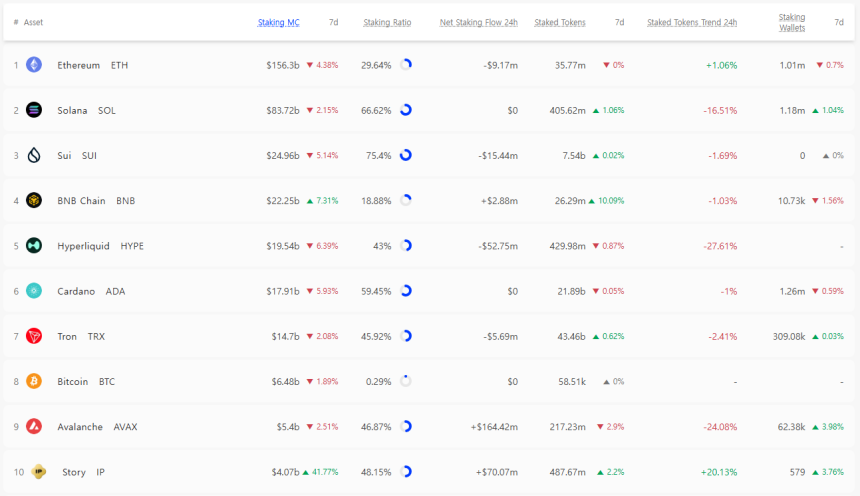Sort by Staked Tokens column header
This screenshot has height=496, width=860.
[560, 22]
